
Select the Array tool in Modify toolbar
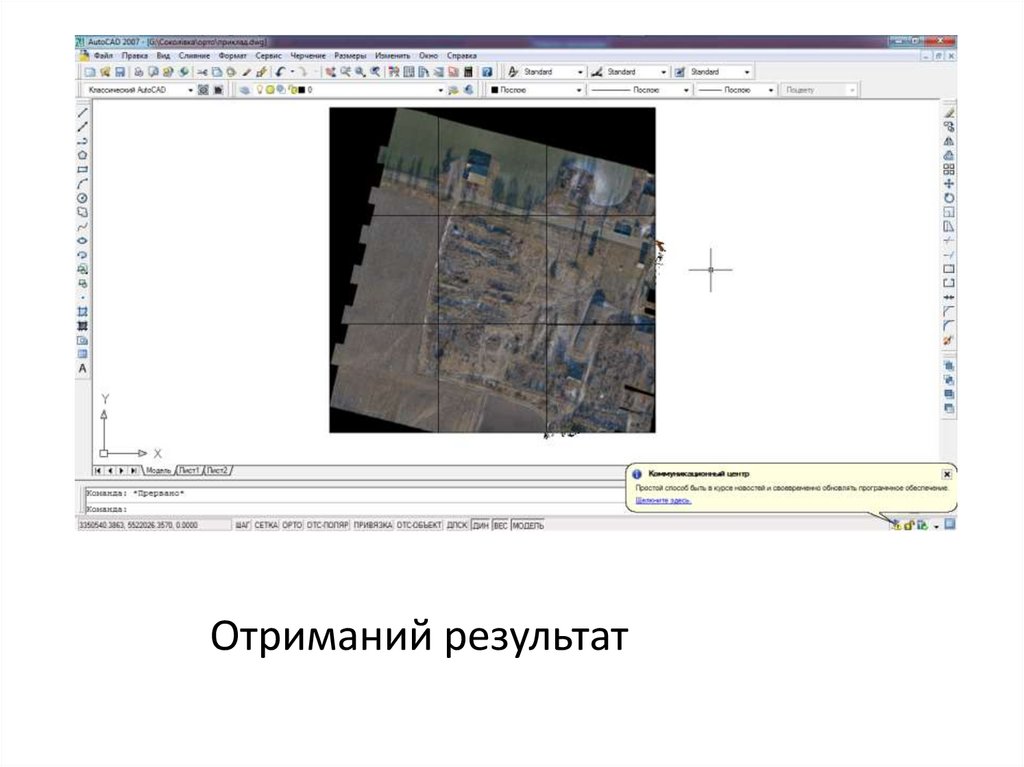pyautogui.click(x=949, y=170)
